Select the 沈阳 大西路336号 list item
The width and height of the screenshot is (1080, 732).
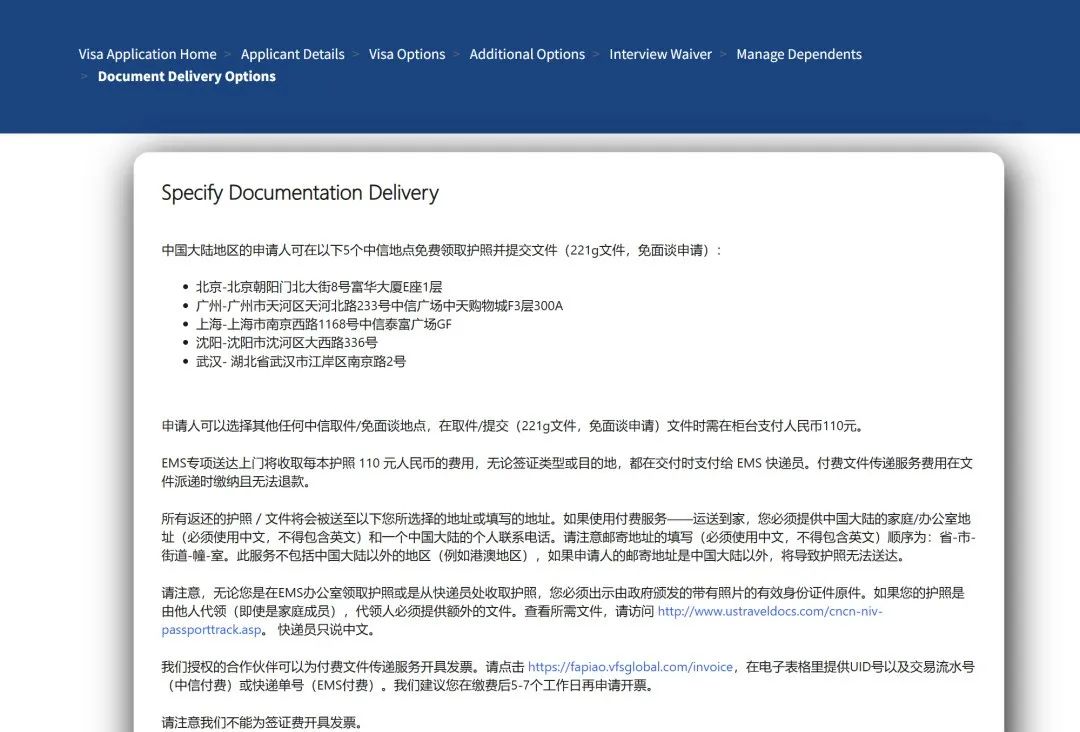click(287, 343)
